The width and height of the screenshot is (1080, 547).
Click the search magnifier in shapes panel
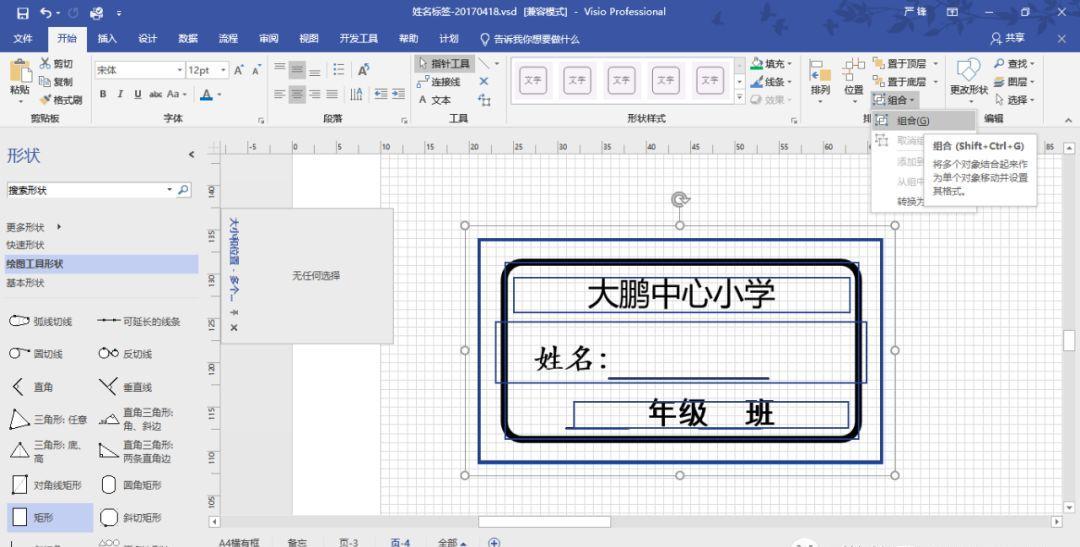(183, 190)
